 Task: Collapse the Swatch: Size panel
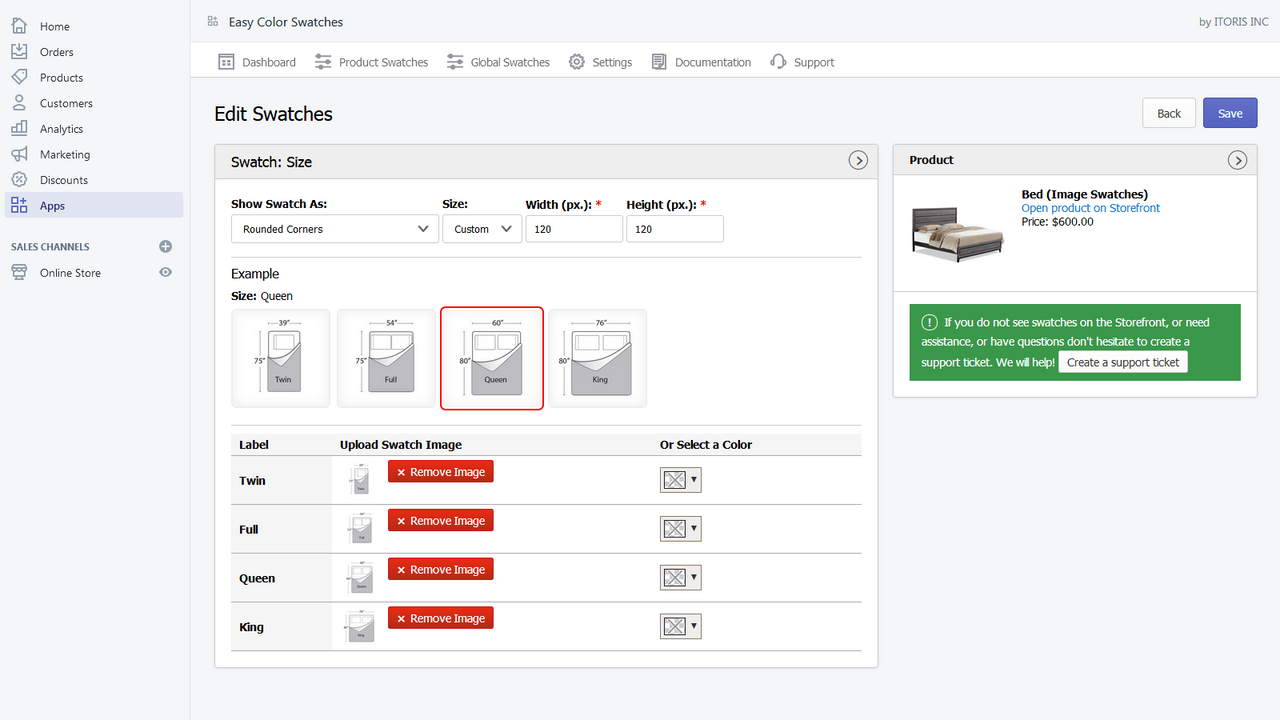tap(858, 160)
